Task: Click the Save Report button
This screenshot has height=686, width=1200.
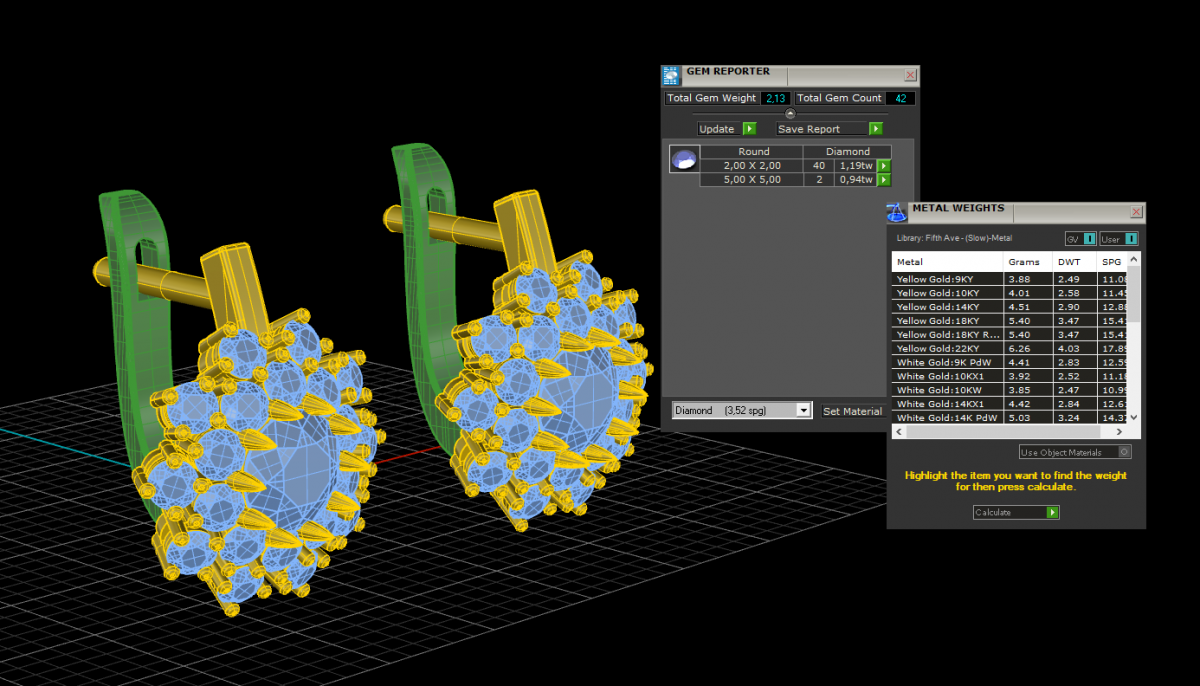Action: click(x=829, y=129)
